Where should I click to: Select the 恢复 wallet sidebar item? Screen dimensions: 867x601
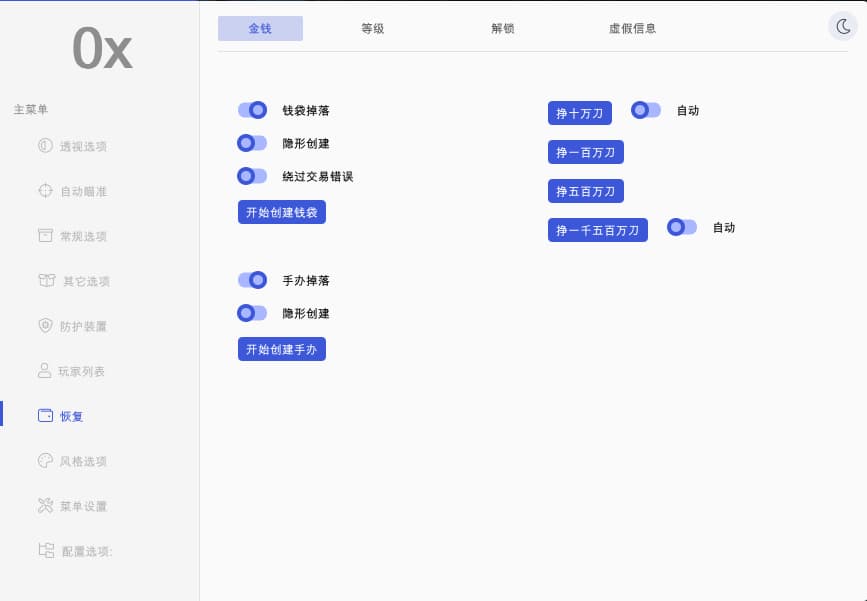tap(61, 415)
